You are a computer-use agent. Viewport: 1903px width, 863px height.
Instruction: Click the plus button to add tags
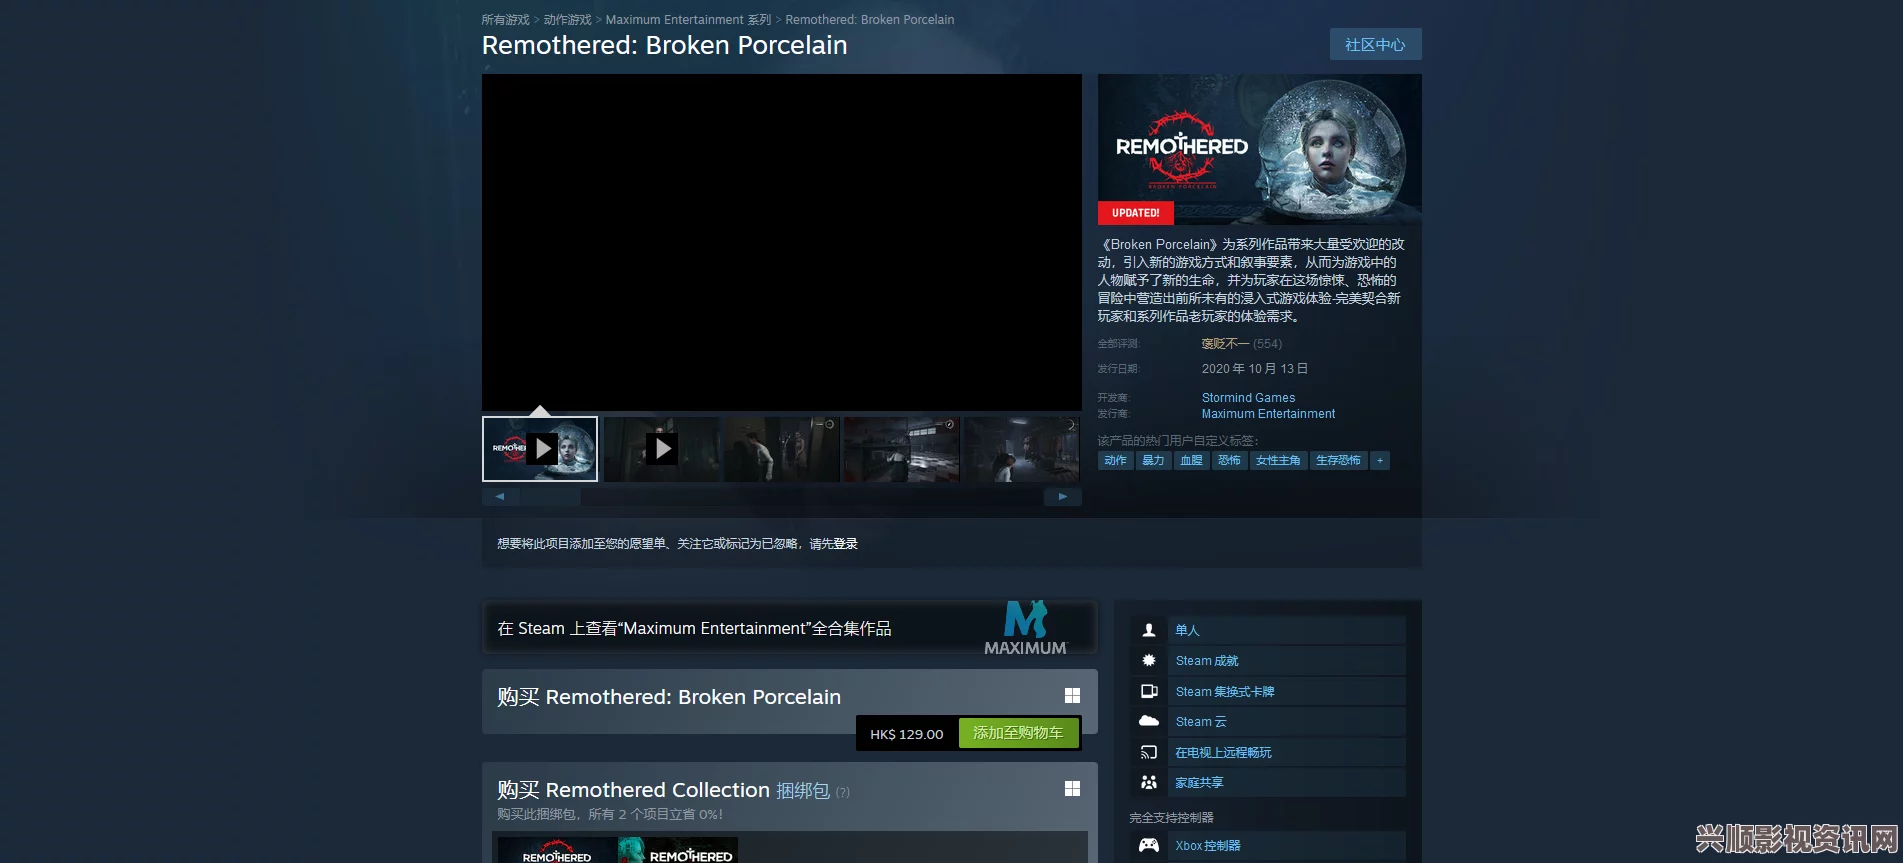pyautogui.click(x=1380, y=460)
